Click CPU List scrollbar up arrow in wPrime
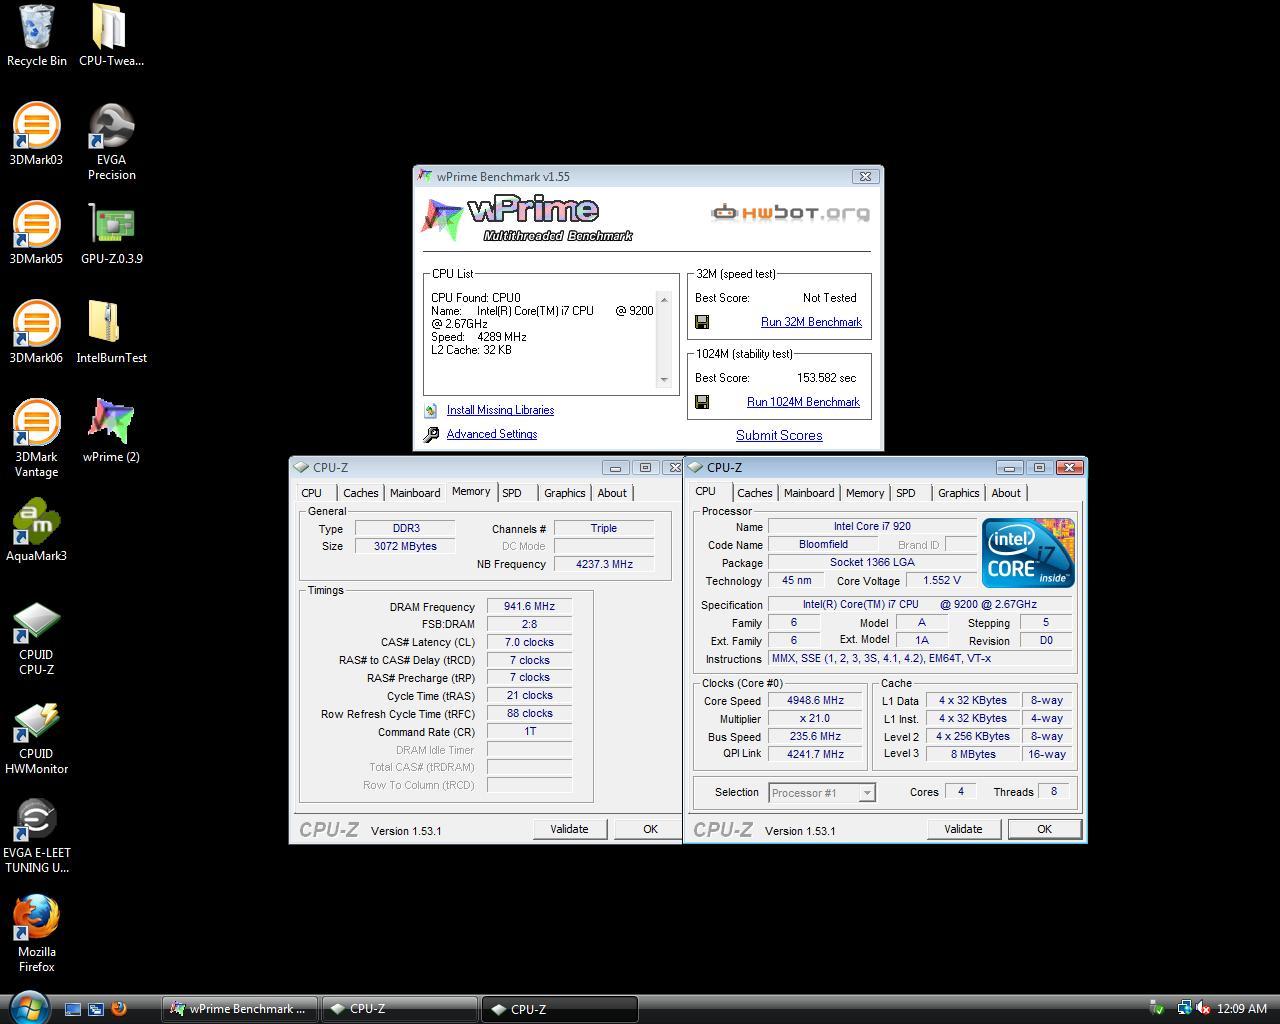The image size is (1280, 1024). point(664,299)
